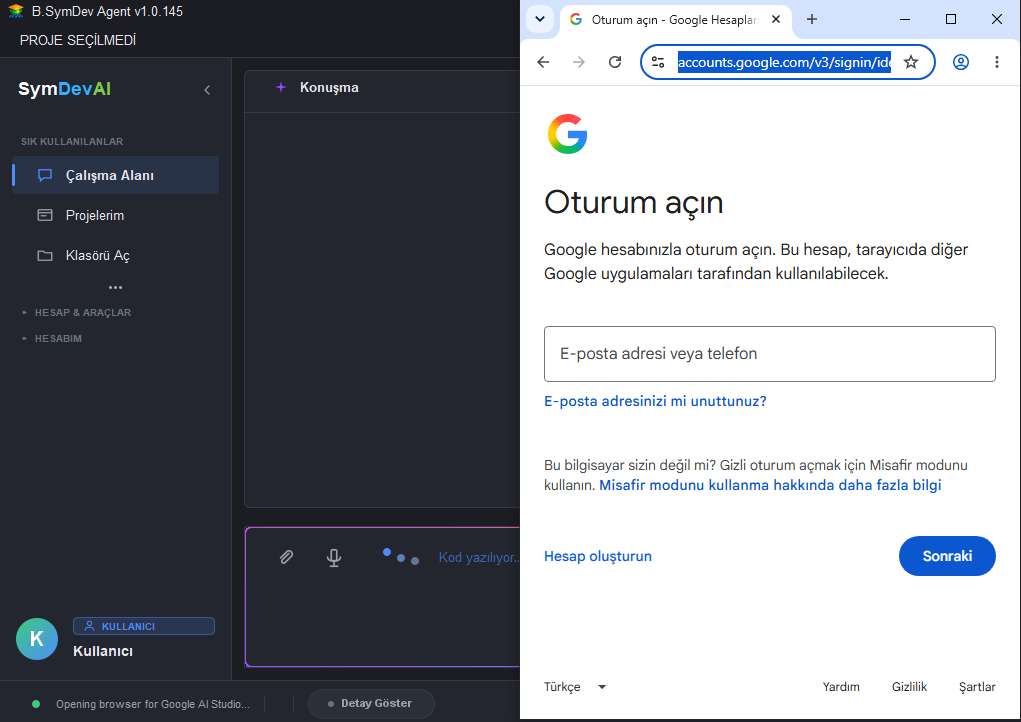This screenshot has height=722, width=1021.
Task: Close the Google Hesapları browser tab
Action: coord(776,20)
